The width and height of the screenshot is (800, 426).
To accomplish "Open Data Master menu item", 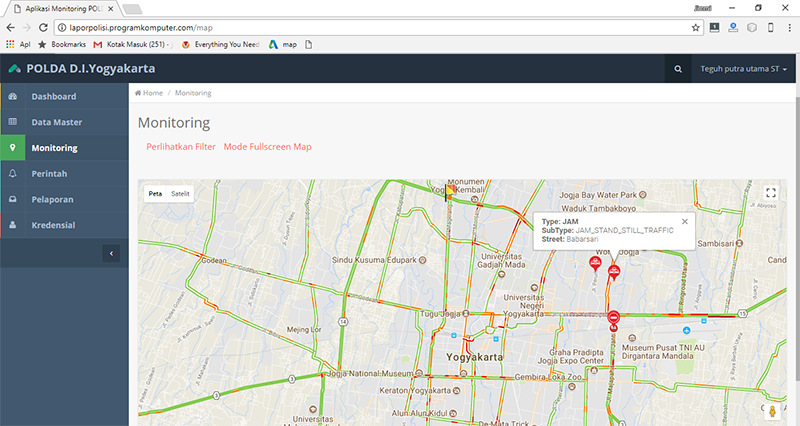I will (x=64, y=122).
